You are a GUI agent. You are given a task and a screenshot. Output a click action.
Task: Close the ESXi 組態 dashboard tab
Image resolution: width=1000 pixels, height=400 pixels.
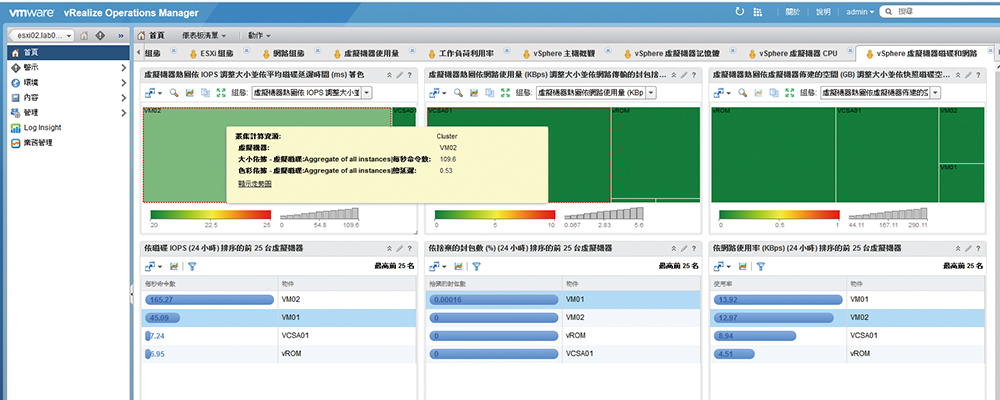tap(245, 50)
